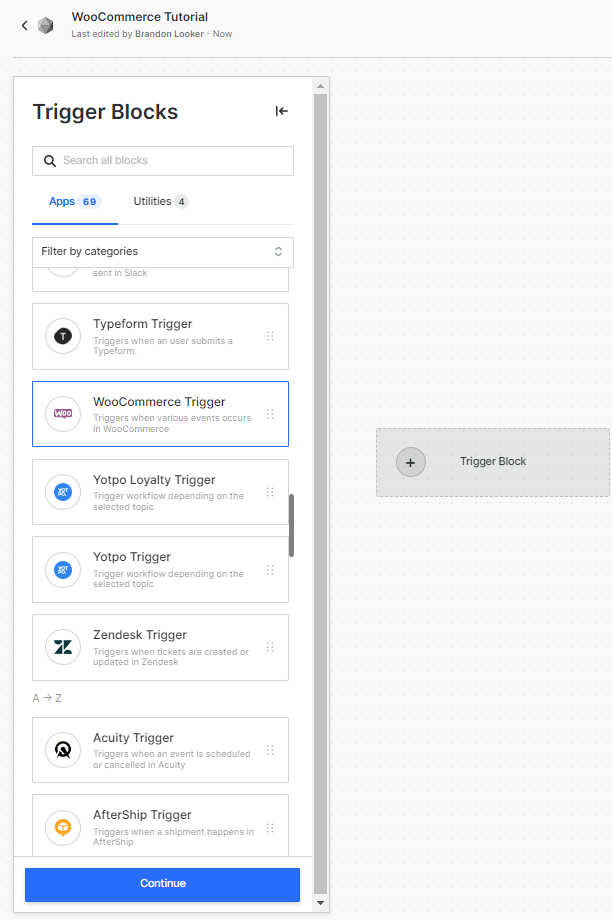Viewport: 612px width, 920px height.
Task: Click the Acuity Trigger logo icon
Action: pos(63,750)
